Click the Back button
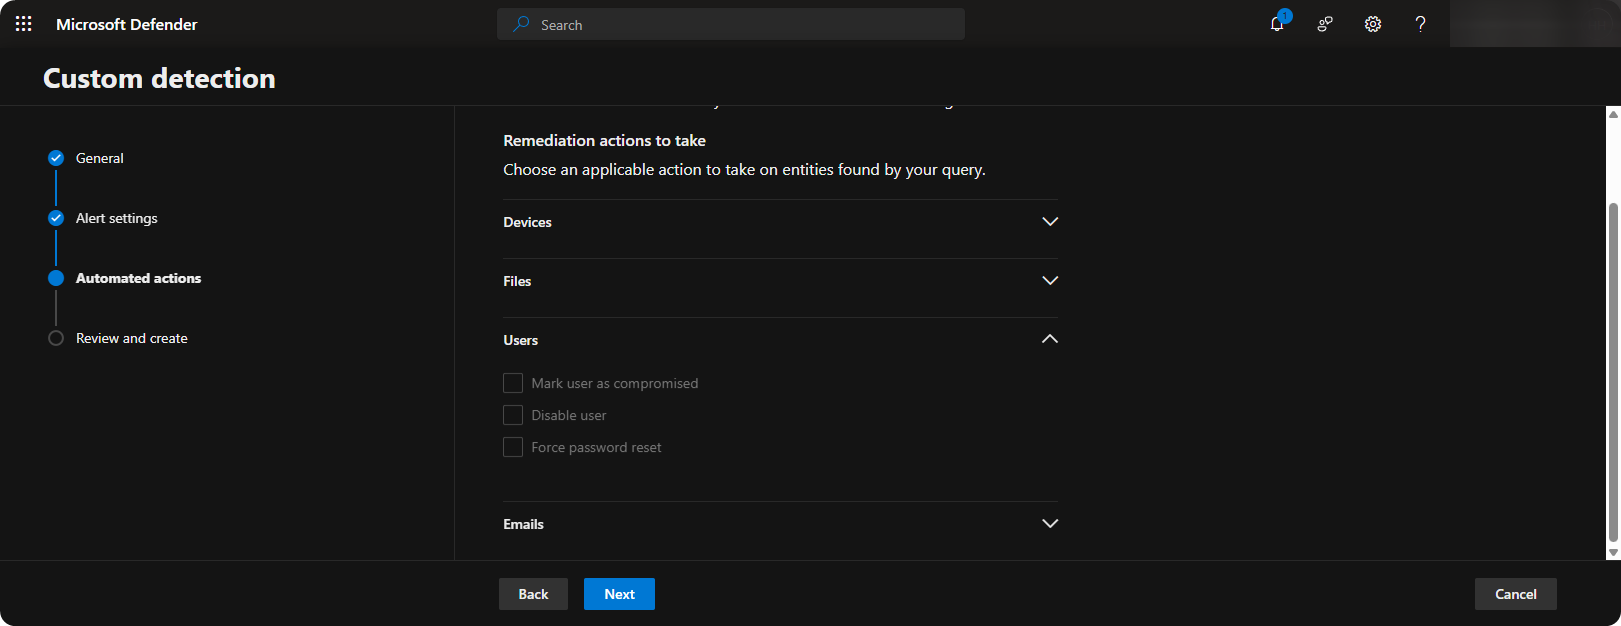 pyautogui.click(x=533, y=594)
